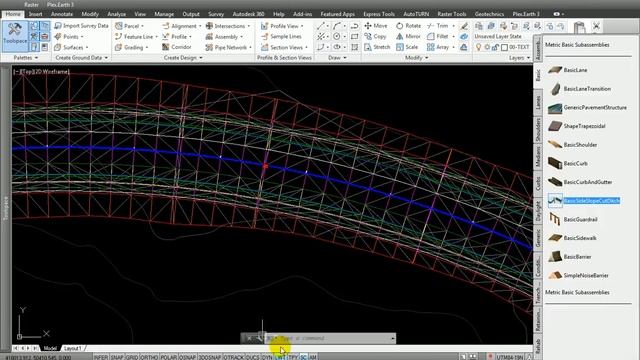Click the Fillet tool
Viewport: 640px width, 360px height.
point(438,36)
